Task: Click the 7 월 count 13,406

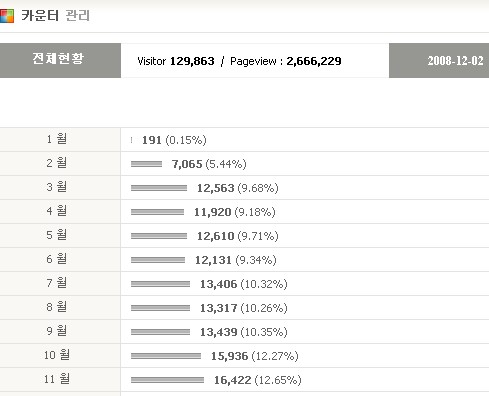Action: coord(218,284)
